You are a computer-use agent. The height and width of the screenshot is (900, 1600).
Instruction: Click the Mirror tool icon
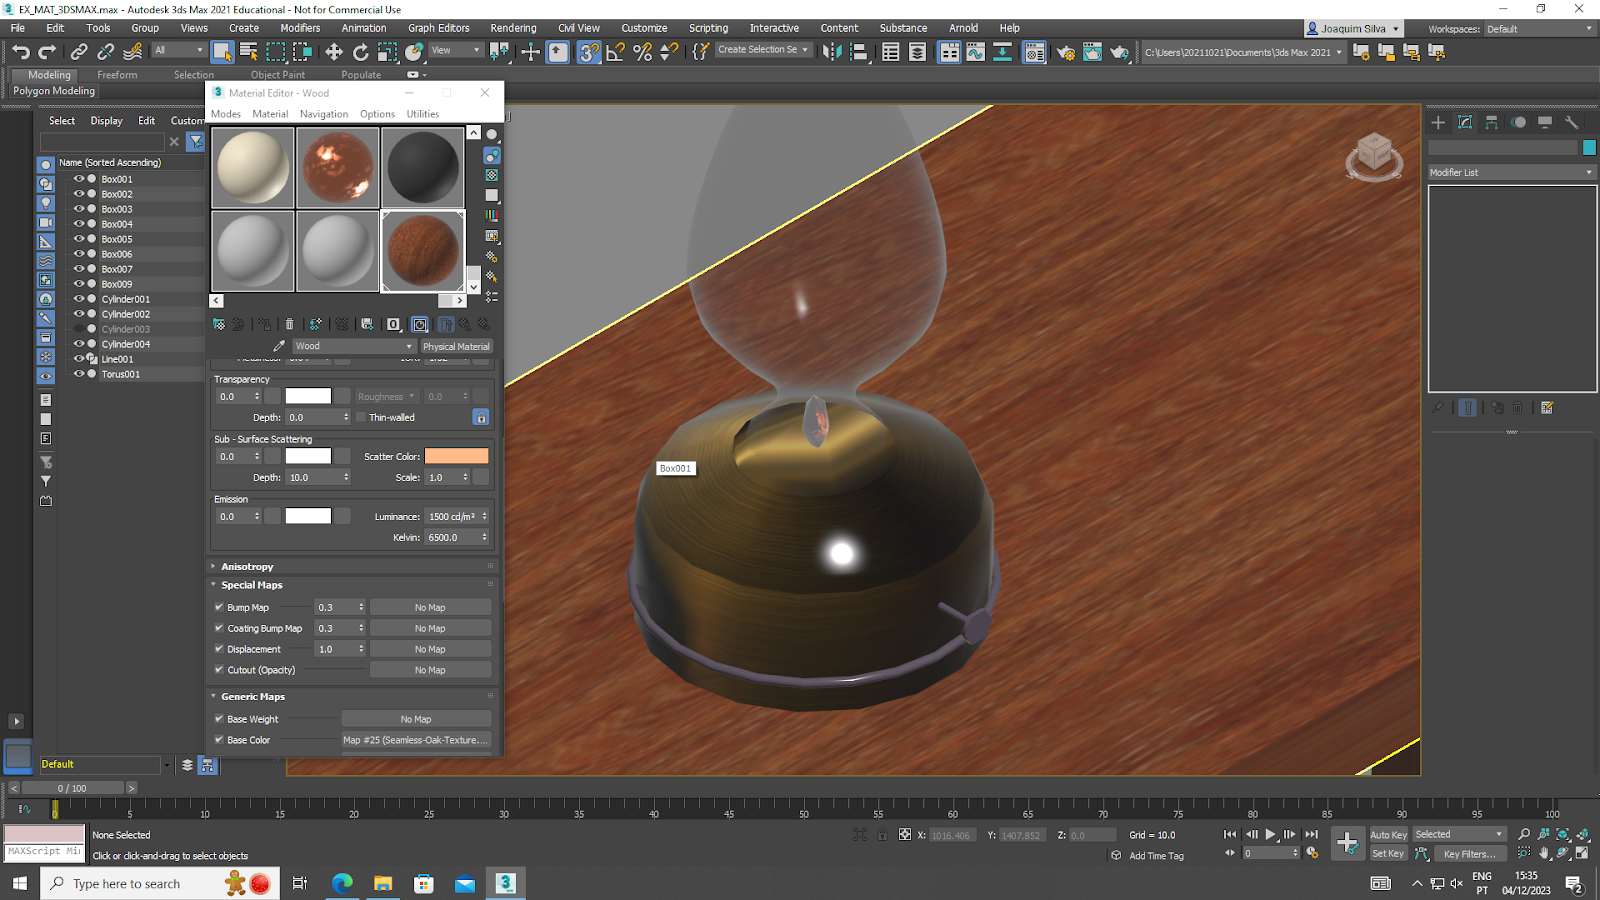click(832, 52)
